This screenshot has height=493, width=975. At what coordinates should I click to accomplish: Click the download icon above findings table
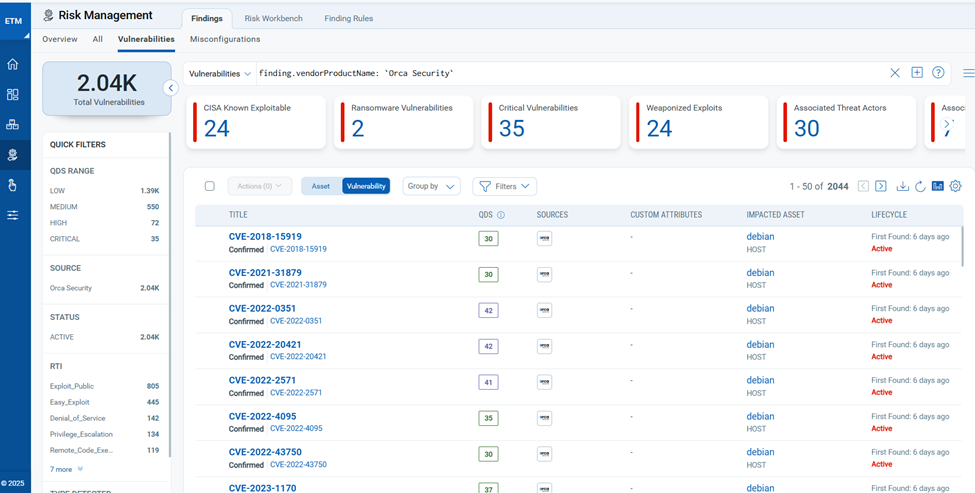coord(902,186)
